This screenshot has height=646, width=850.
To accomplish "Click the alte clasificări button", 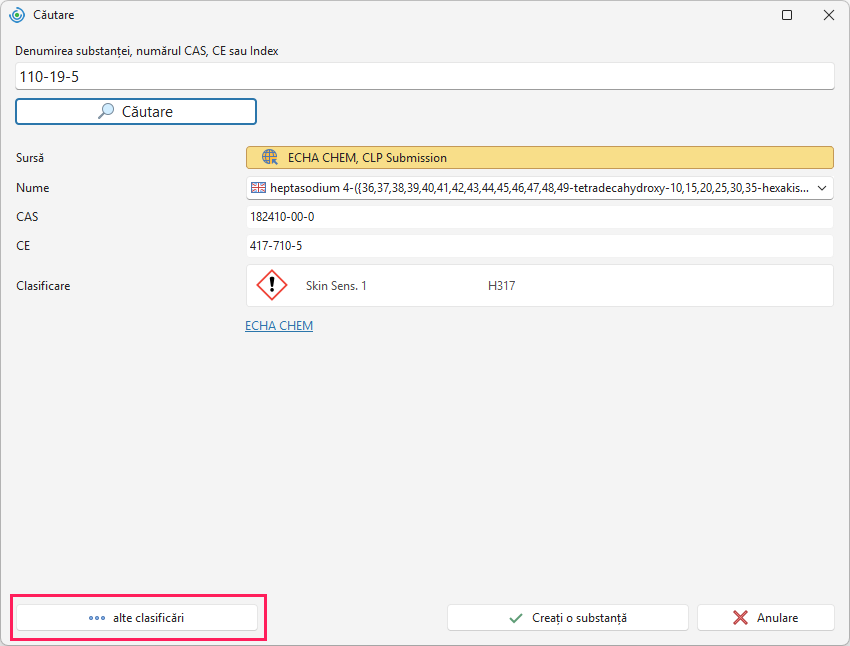I will click(x=137, y=618).
